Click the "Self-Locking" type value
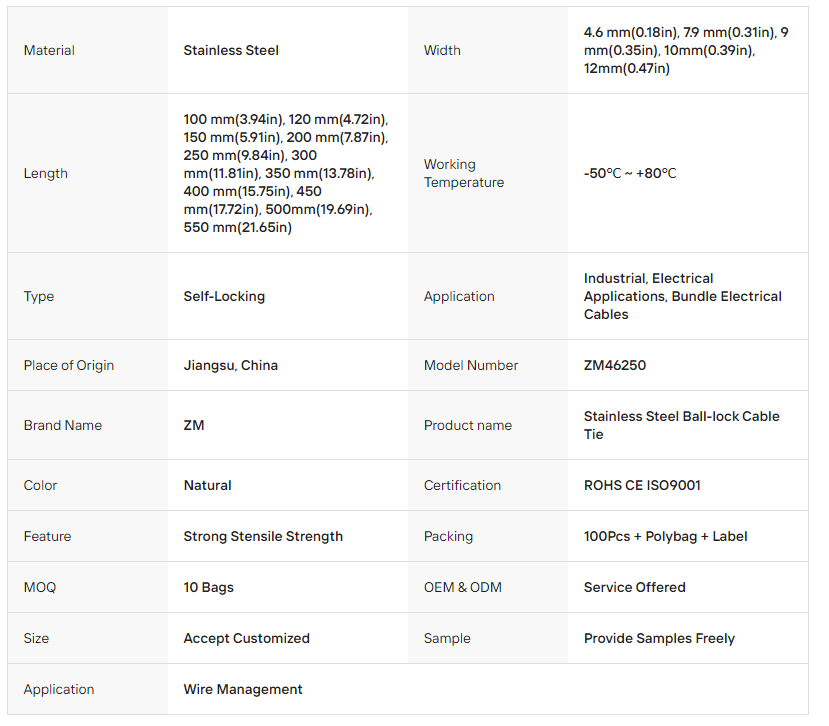Image resolution: width=829 pixels, height=726 pixels. (x=224, y=296)
